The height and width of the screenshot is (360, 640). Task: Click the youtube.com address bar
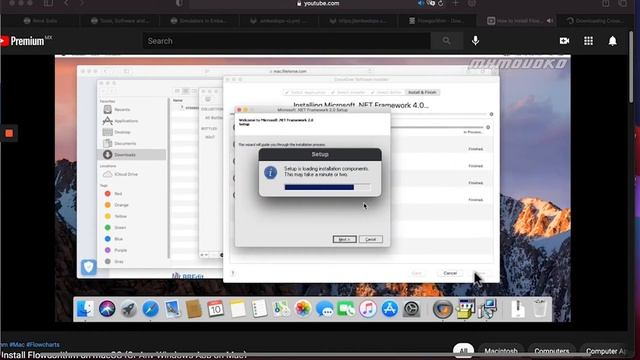[x=318, y=3]
